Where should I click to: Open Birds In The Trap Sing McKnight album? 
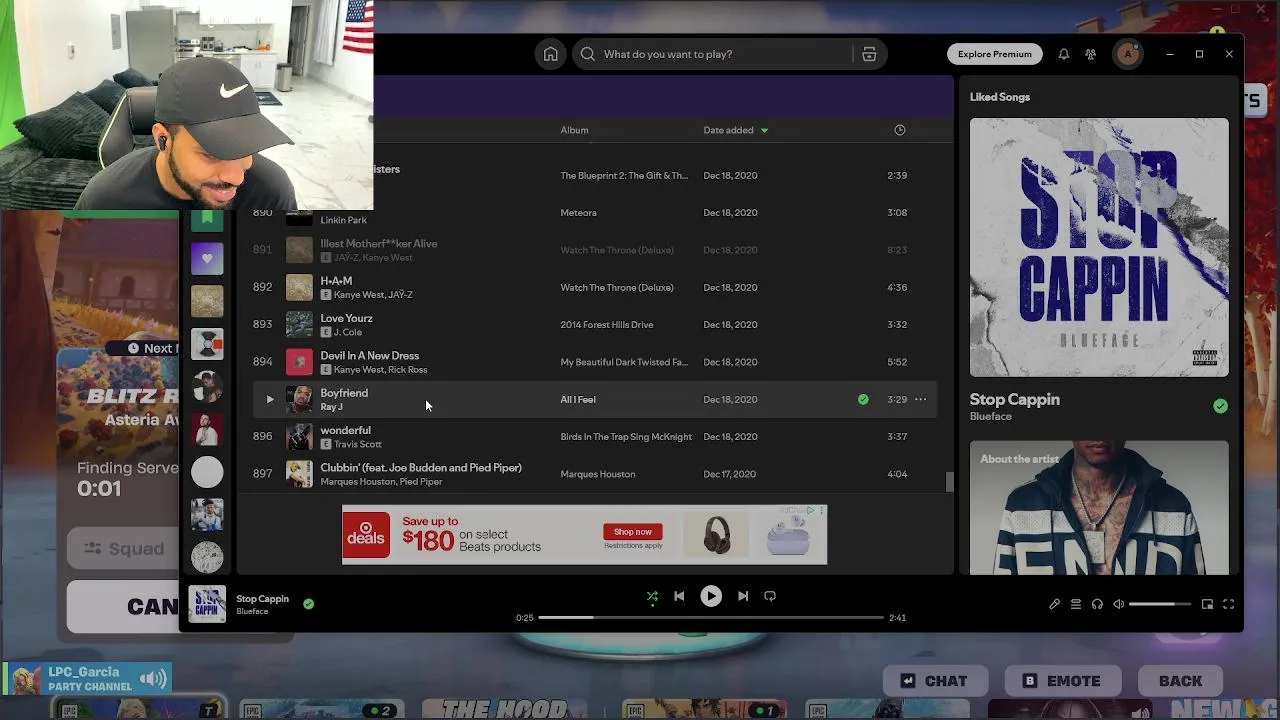tap(626, 437)
